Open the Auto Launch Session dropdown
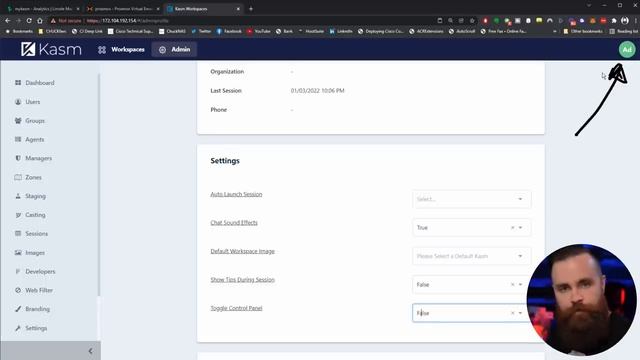 point(472,199)
